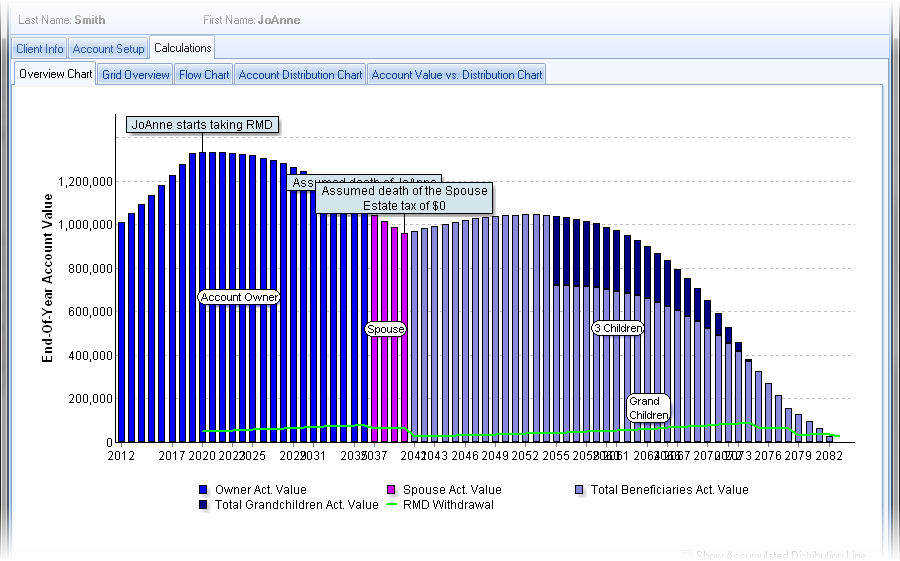The width and height of the screenshot is (900, 561).
Task: Open the Client Info tab
Action: [40, 48]
